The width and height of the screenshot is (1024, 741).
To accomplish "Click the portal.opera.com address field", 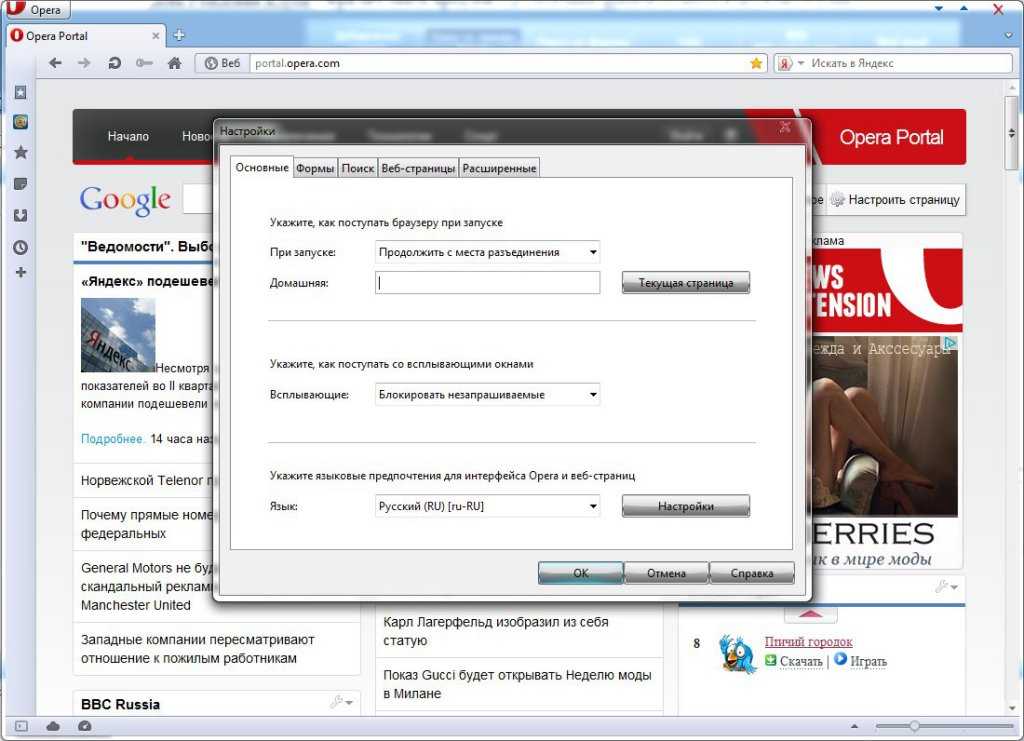I will click(x=499, y=63).
